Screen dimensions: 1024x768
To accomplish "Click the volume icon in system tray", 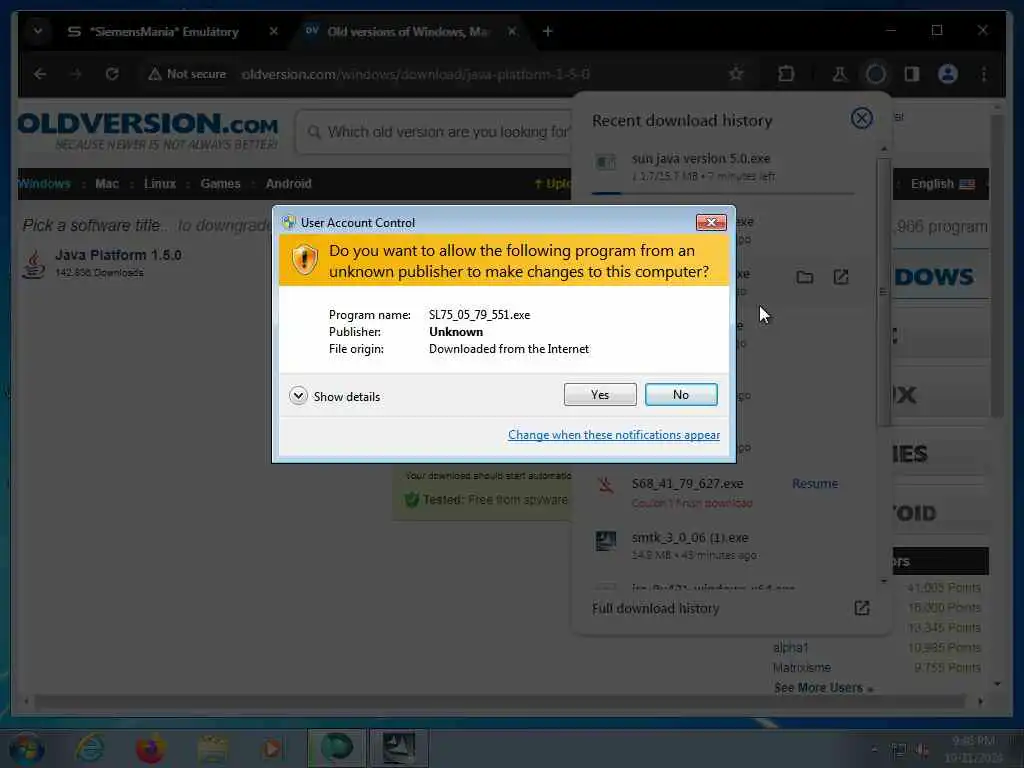I will (x=922, y=751).
